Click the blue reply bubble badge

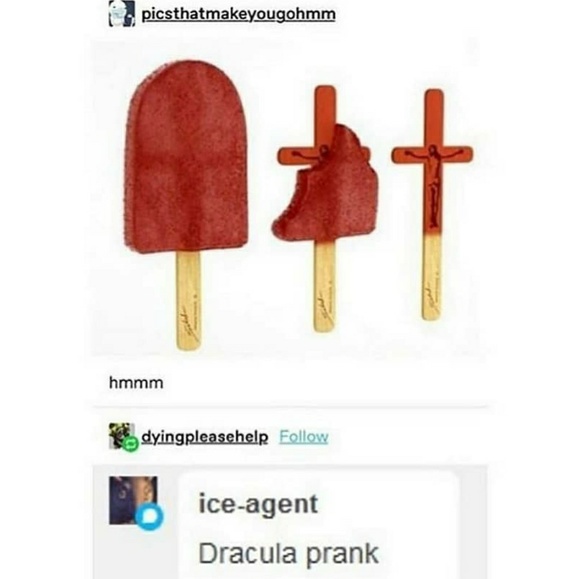tap(149, 516)
